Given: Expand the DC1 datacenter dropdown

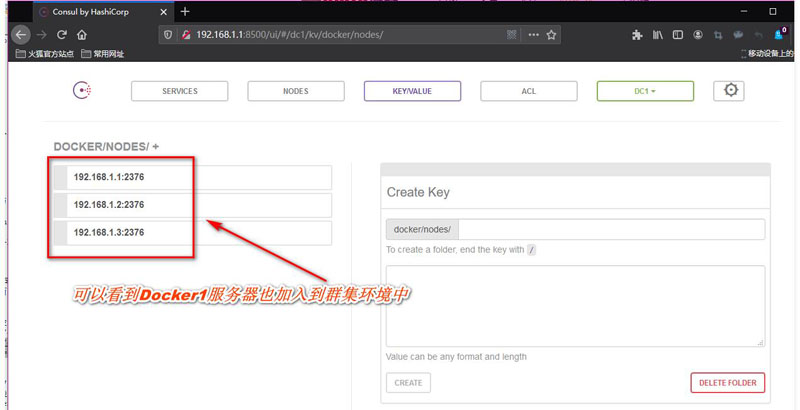Looking at the screenshot, I should click(645, 91).
